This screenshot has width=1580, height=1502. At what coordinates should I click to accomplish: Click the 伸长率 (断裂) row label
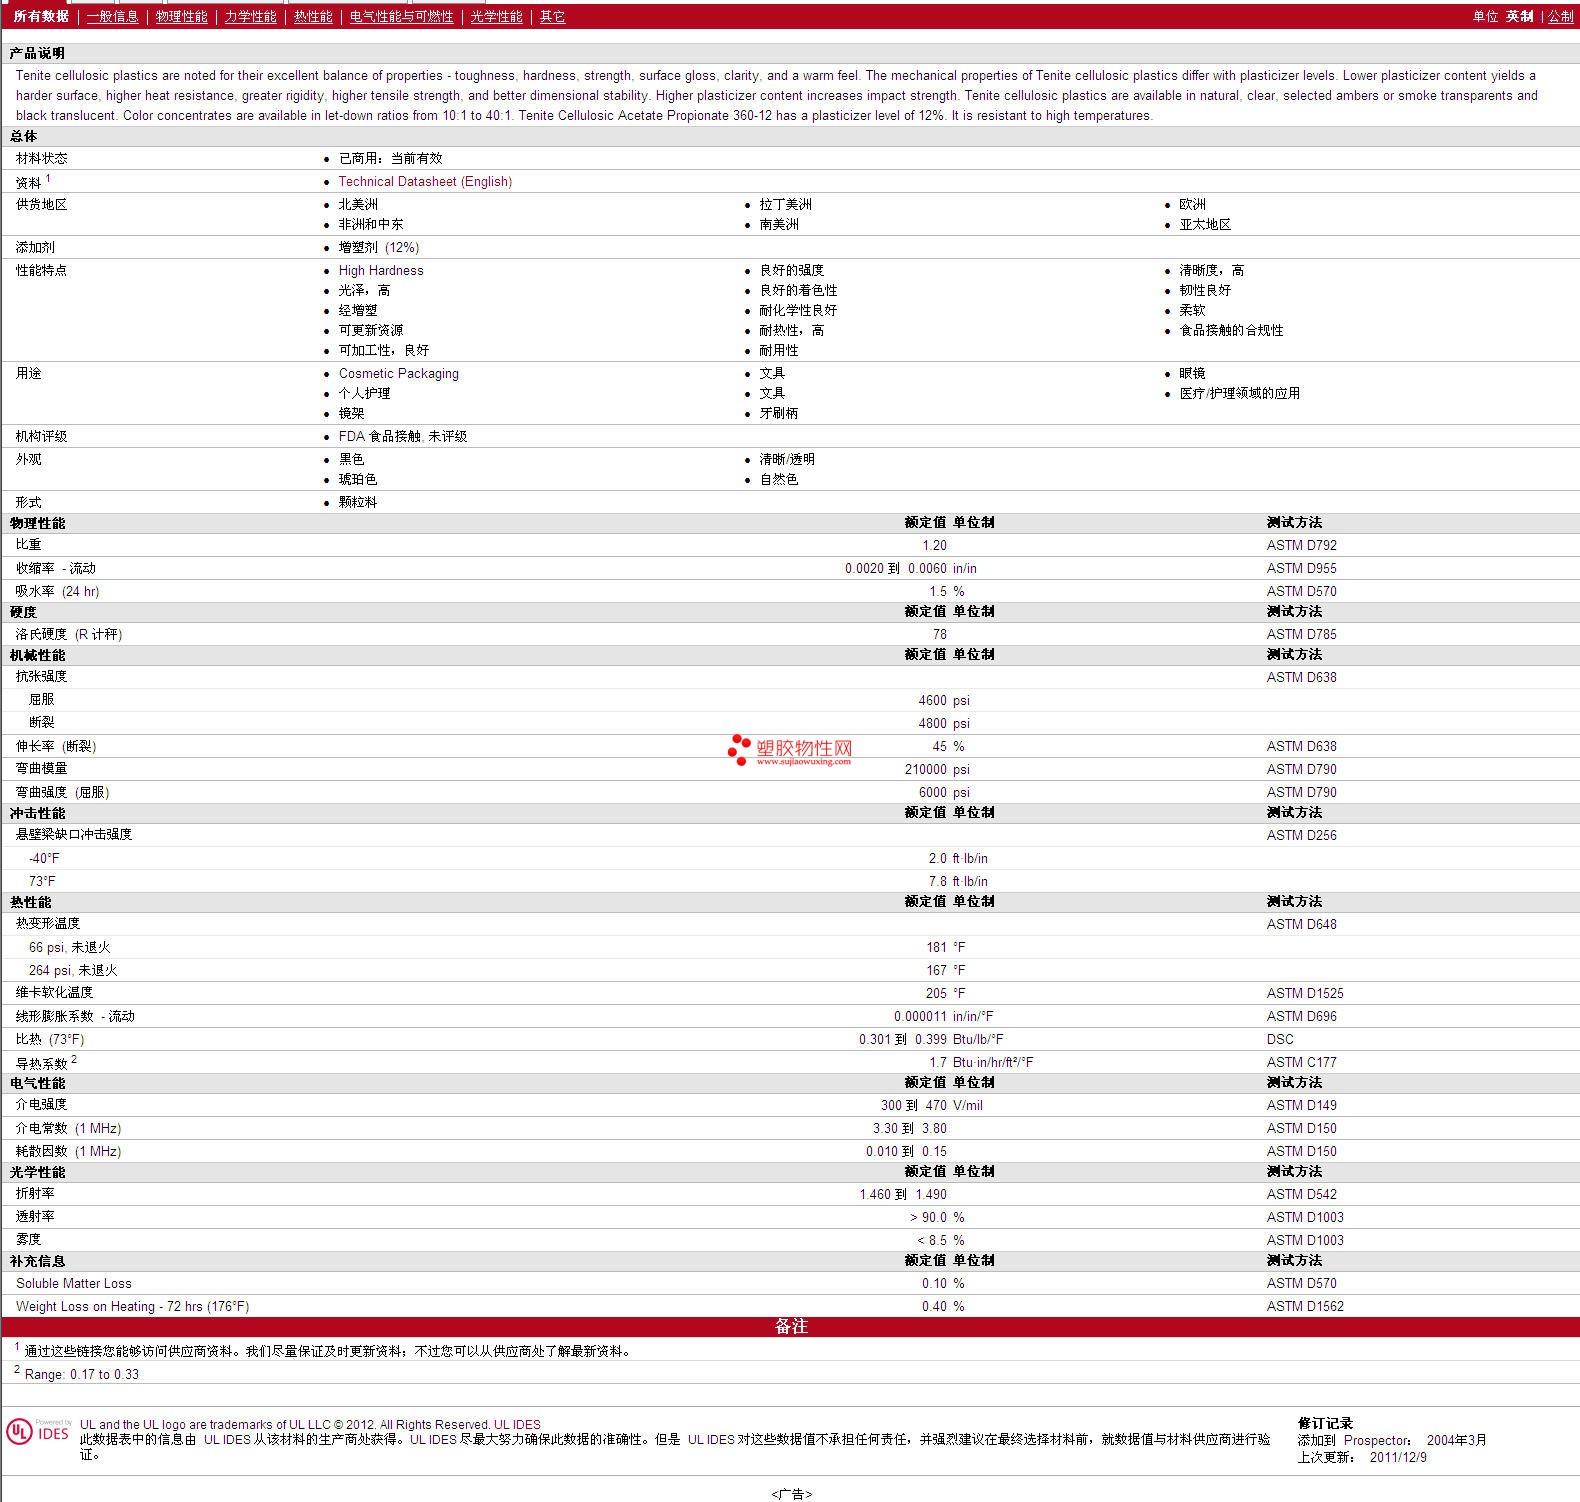point(56,746)
